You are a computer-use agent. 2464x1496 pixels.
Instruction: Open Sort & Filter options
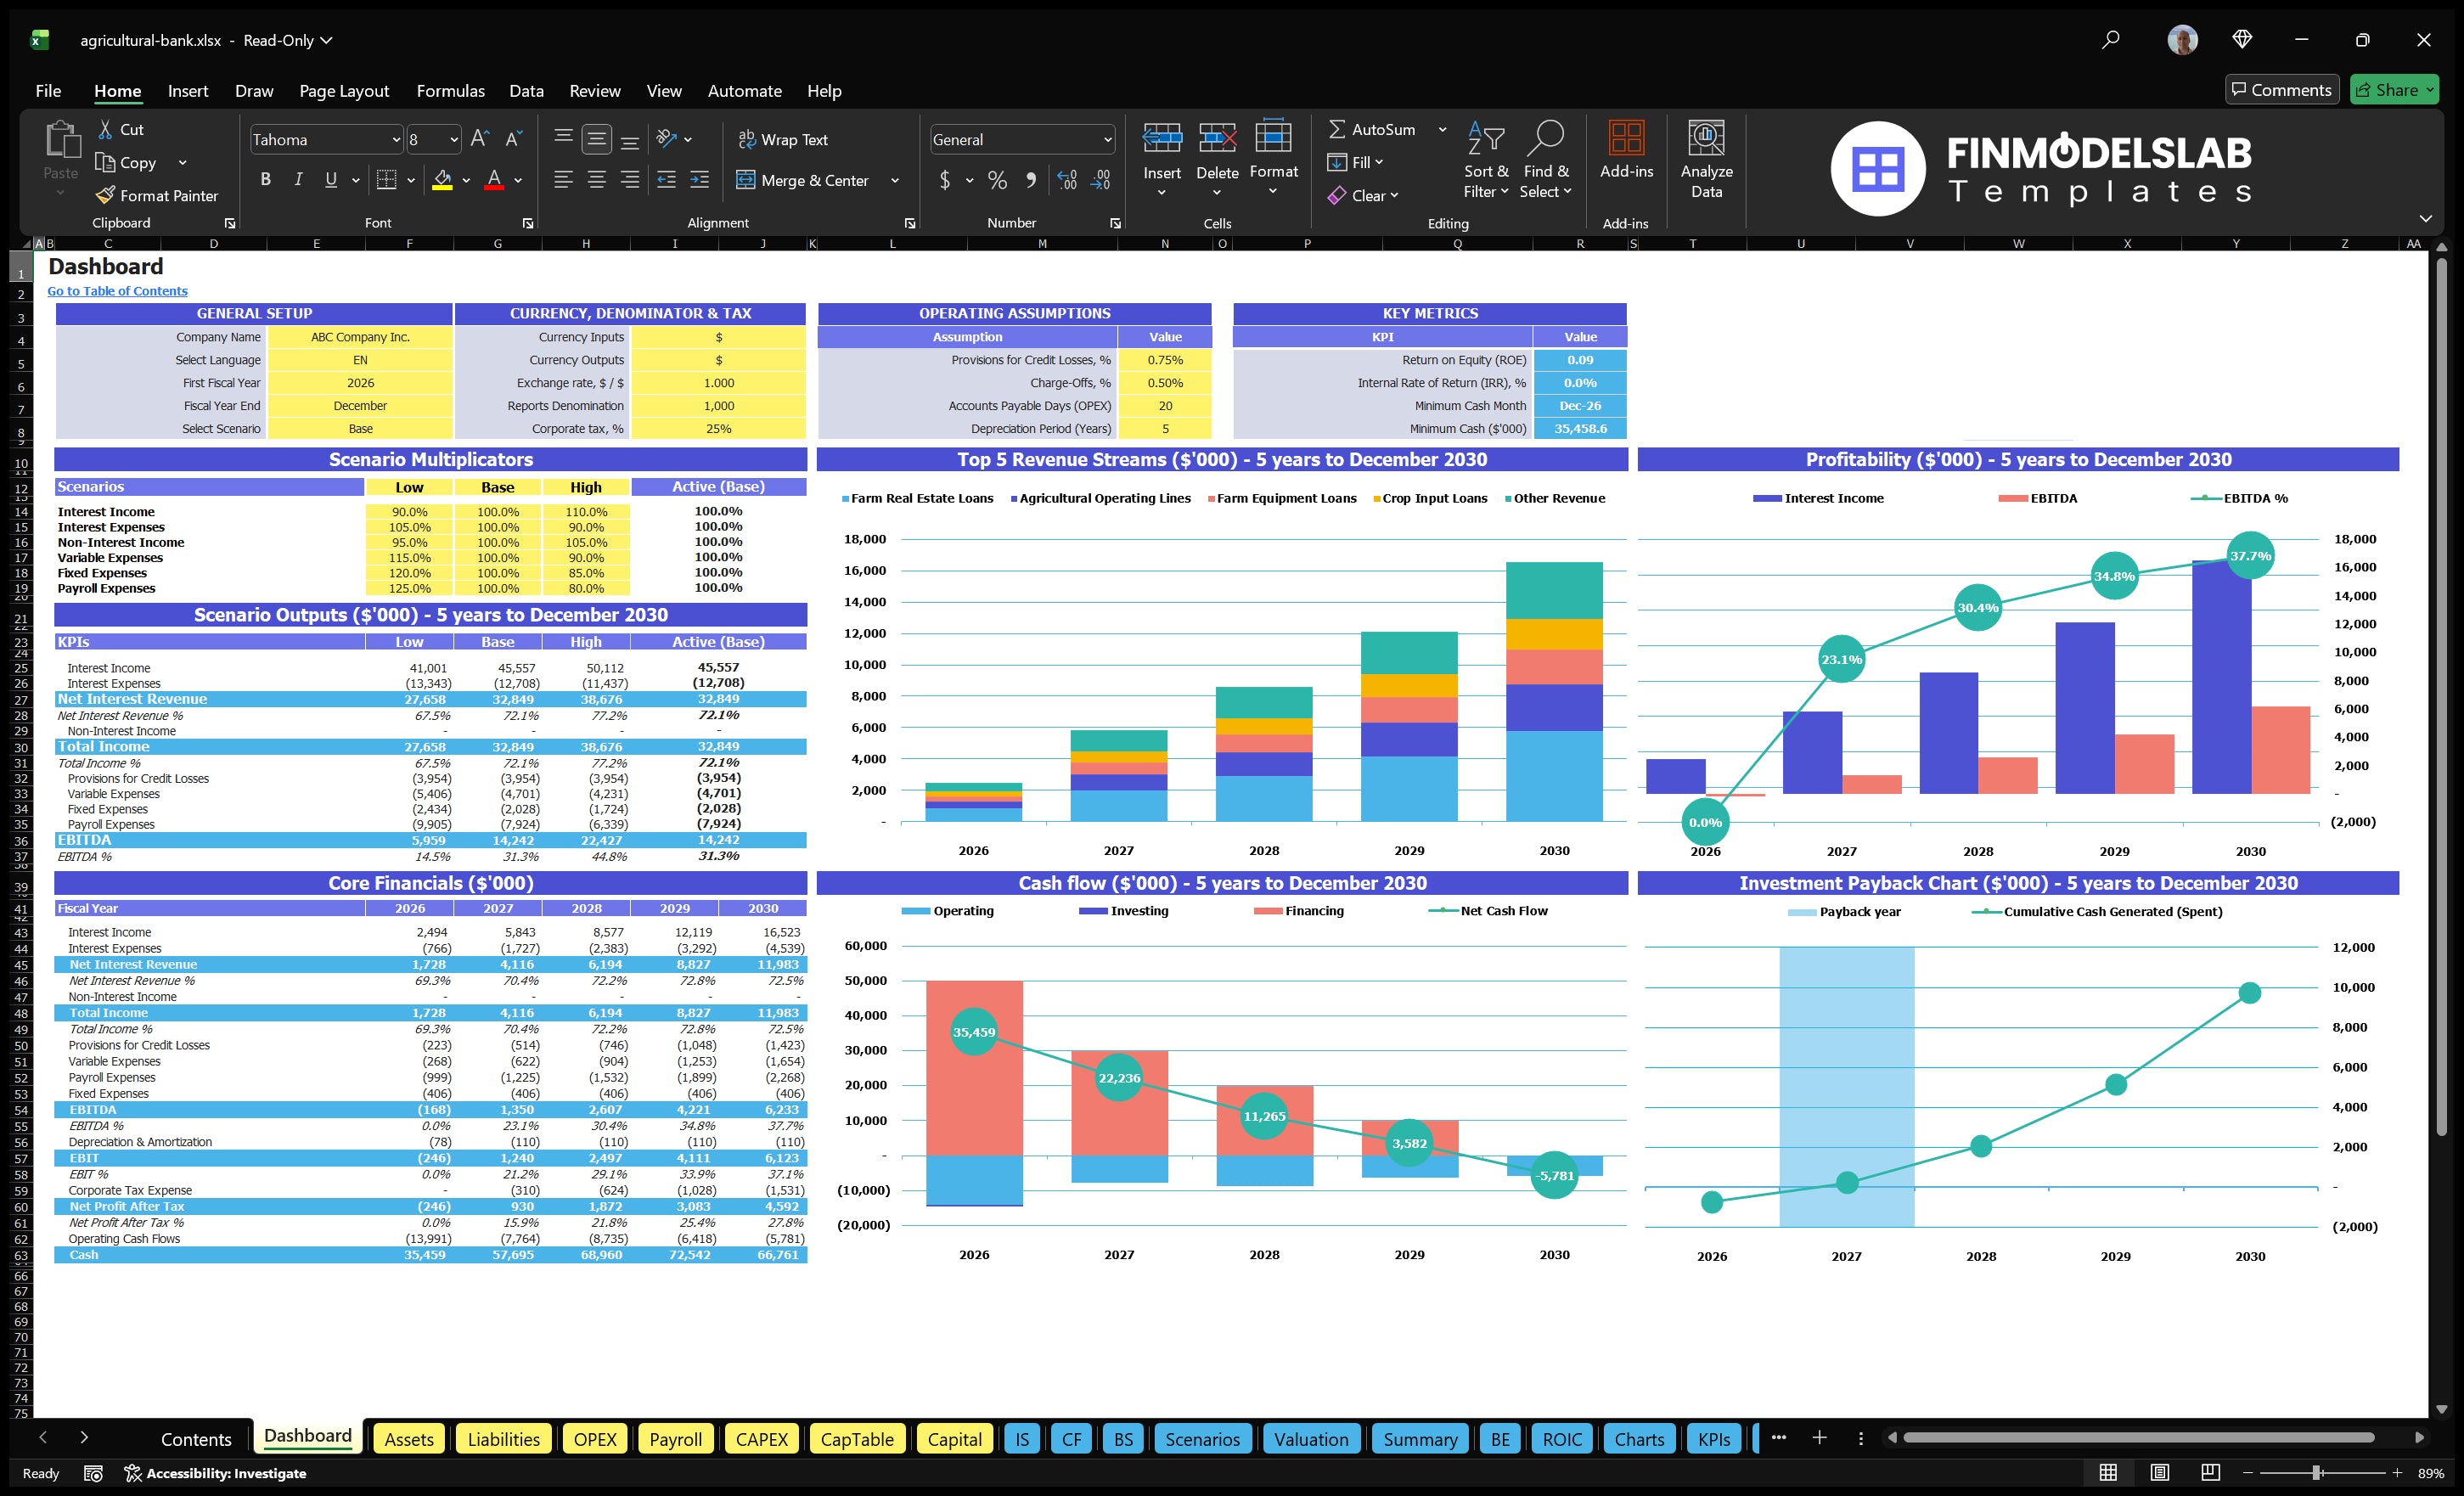tap(1486, 160)
